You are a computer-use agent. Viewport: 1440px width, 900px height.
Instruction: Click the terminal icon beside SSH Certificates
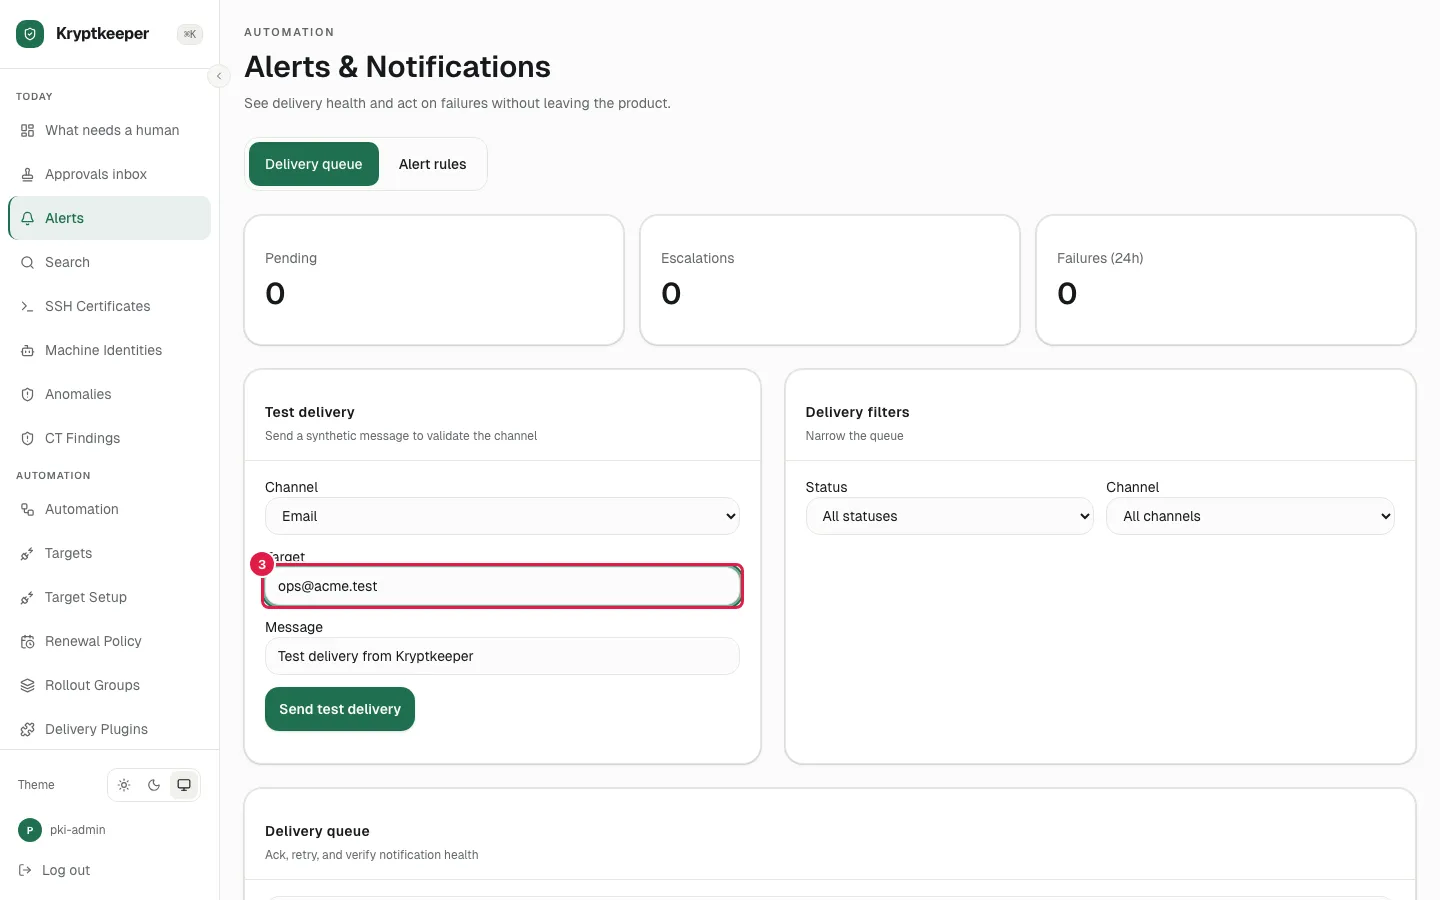click(27, 307)
